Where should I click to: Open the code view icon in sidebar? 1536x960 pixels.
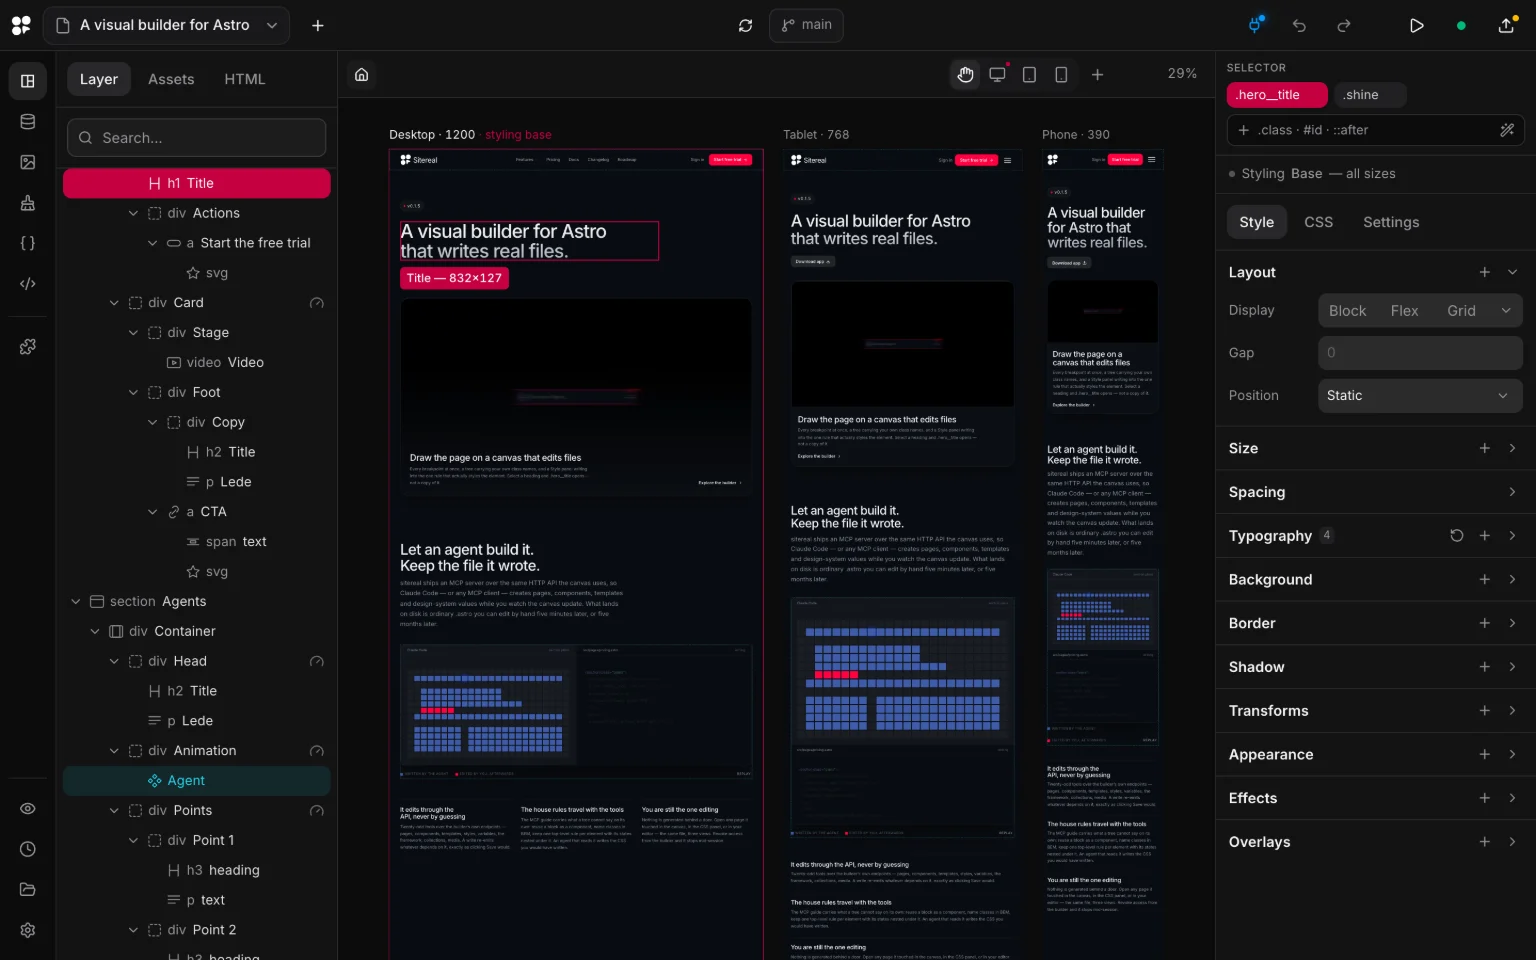click(x=28, y=284)
